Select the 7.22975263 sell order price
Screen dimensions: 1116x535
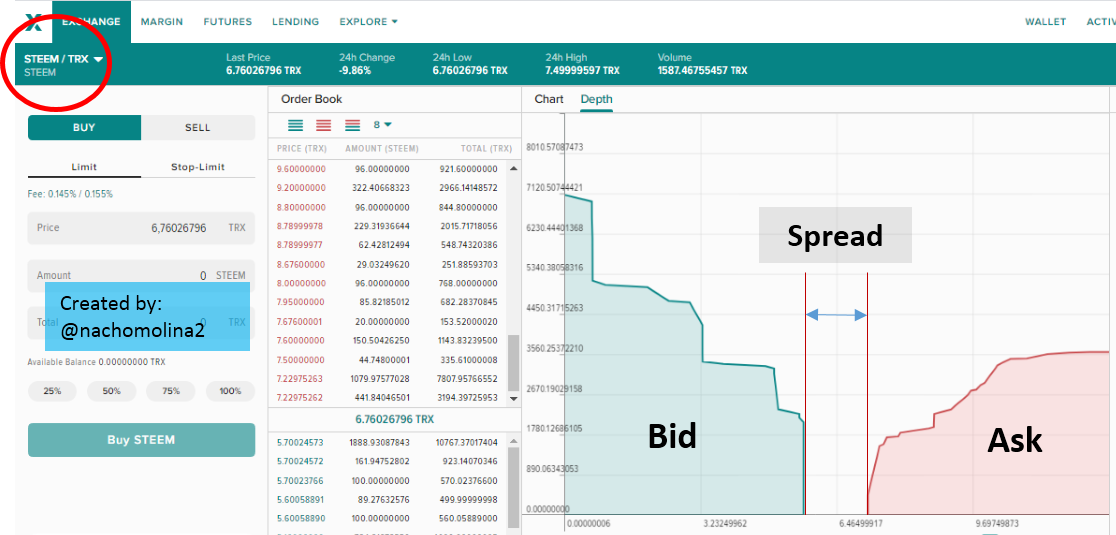[301, 379]
